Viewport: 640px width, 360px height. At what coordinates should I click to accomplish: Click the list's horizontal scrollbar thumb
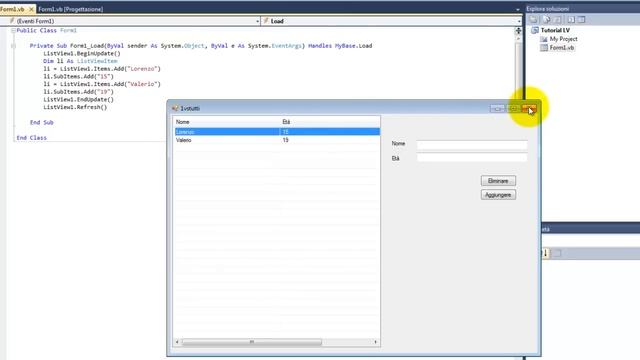252,342
